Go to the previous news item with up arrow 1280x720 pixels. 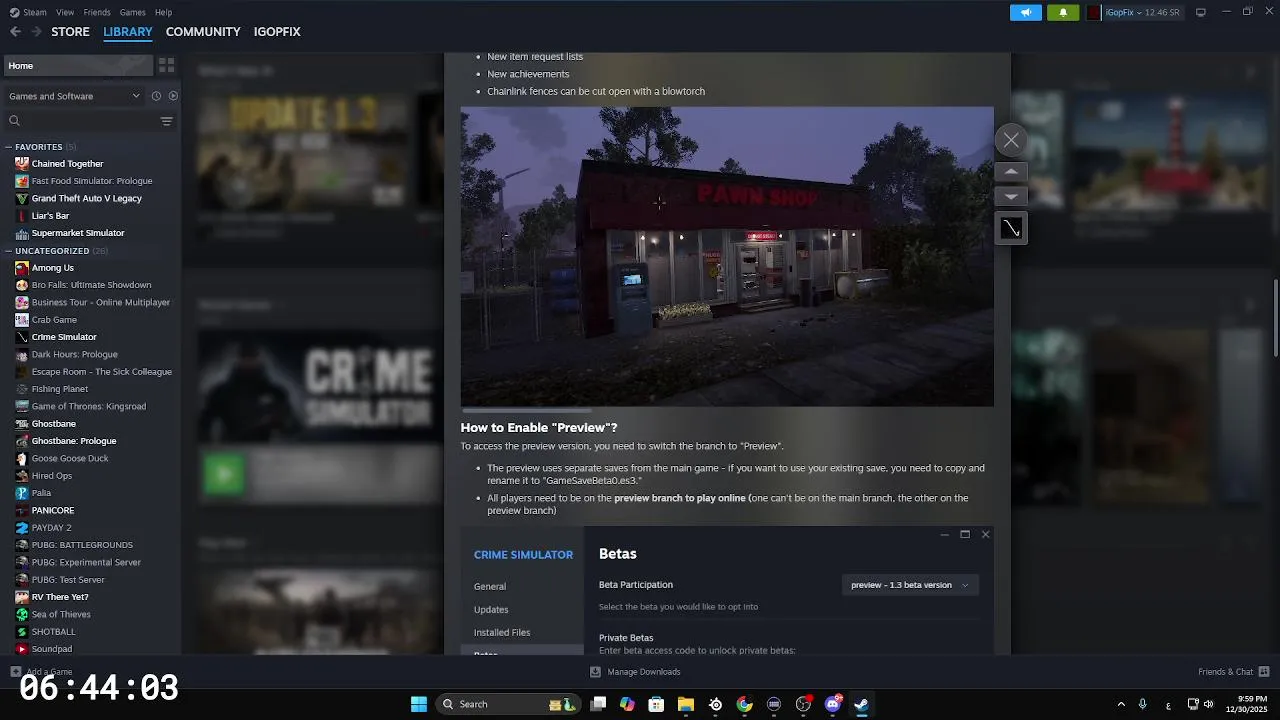1011,172
